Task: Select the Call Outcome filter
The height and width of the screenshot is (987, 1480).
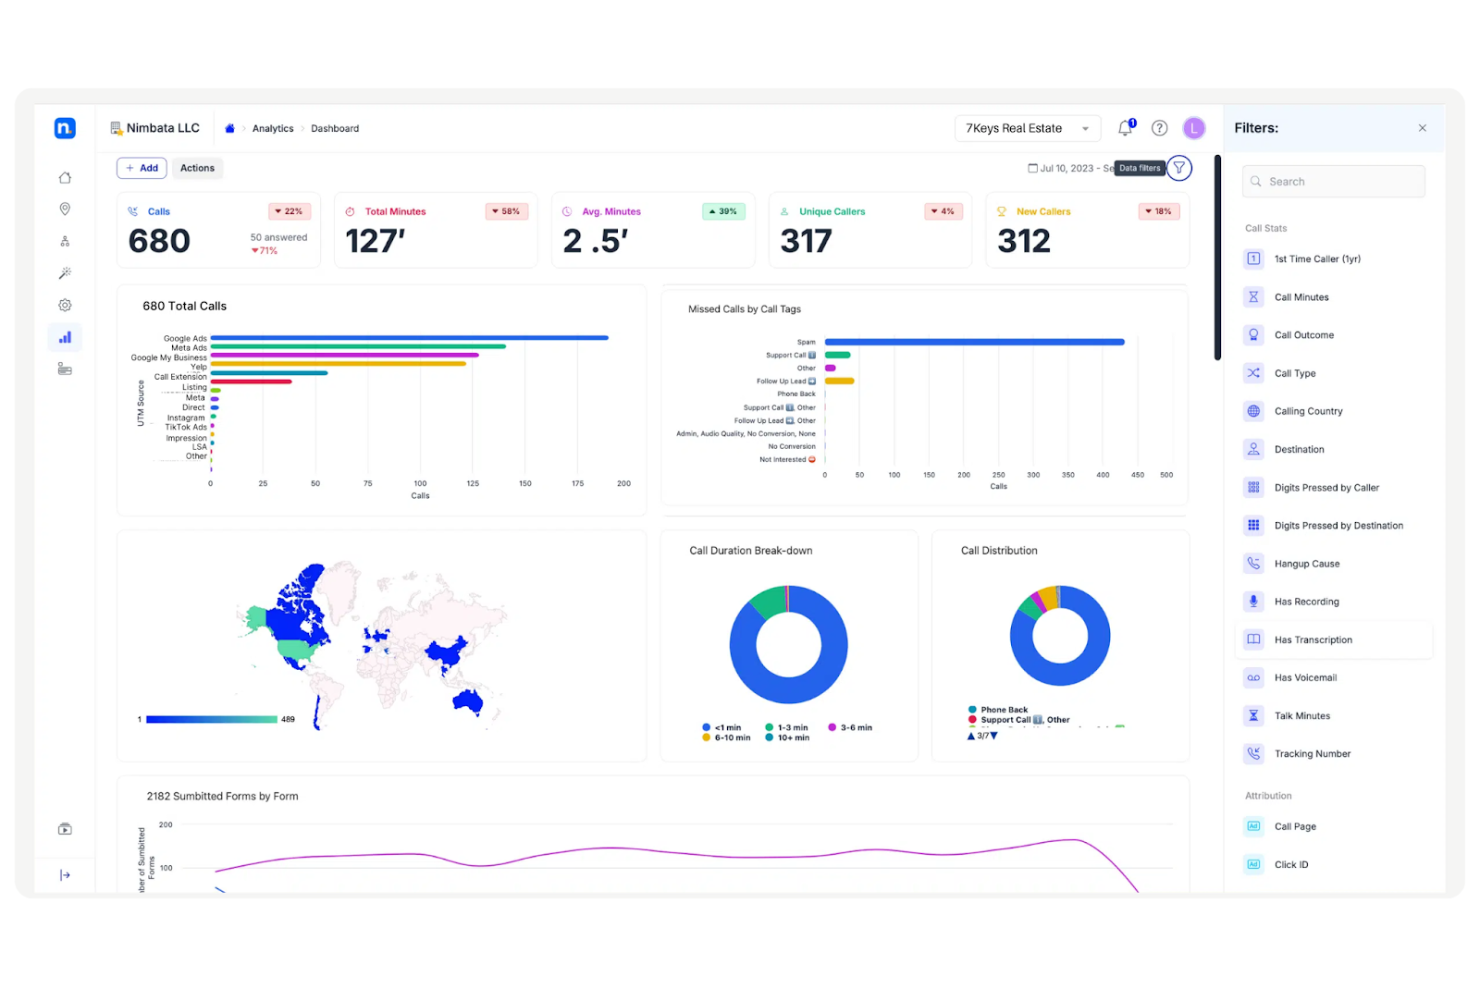Action: pos(1303,335)
